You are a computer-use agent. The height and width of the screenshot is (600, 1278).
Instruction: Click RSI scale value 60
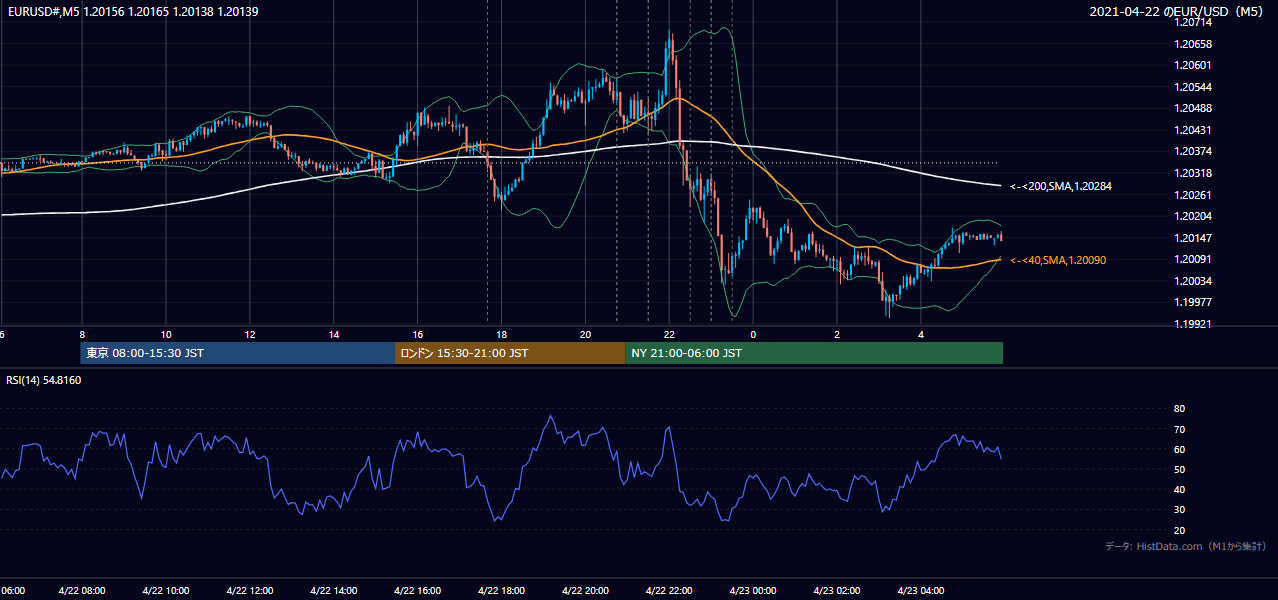(x=1179, y=449)
